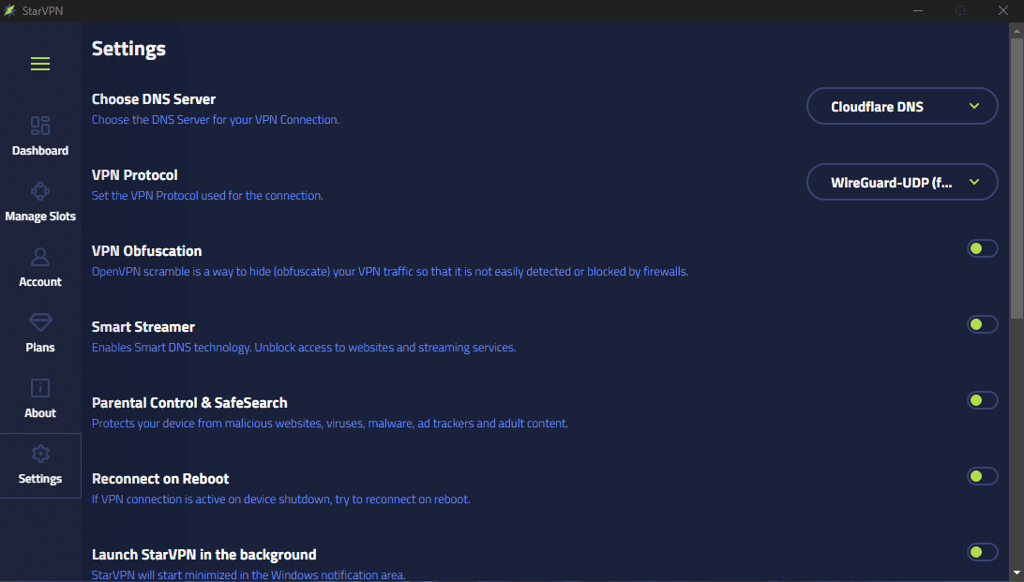Click the VPN Obfuscation heading

click(147, 251)
